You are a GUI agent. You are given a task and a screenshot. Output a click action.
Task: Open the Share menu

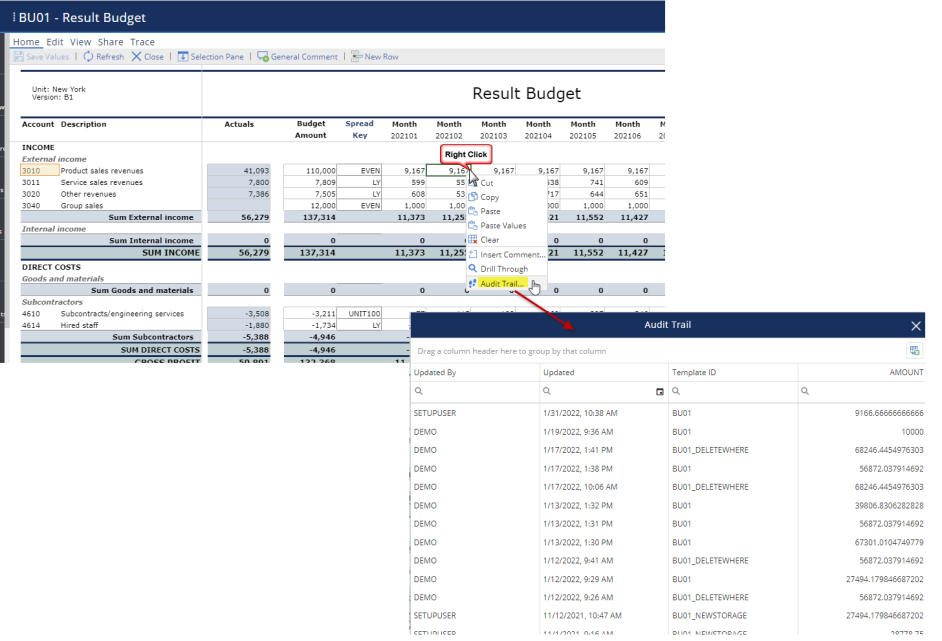[x=110, y=42]
